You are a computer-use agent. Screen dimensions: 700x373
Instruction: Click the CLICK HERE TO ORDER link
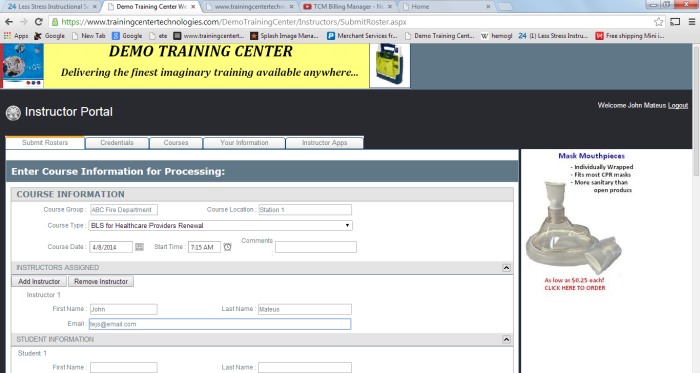pos(575,288)
